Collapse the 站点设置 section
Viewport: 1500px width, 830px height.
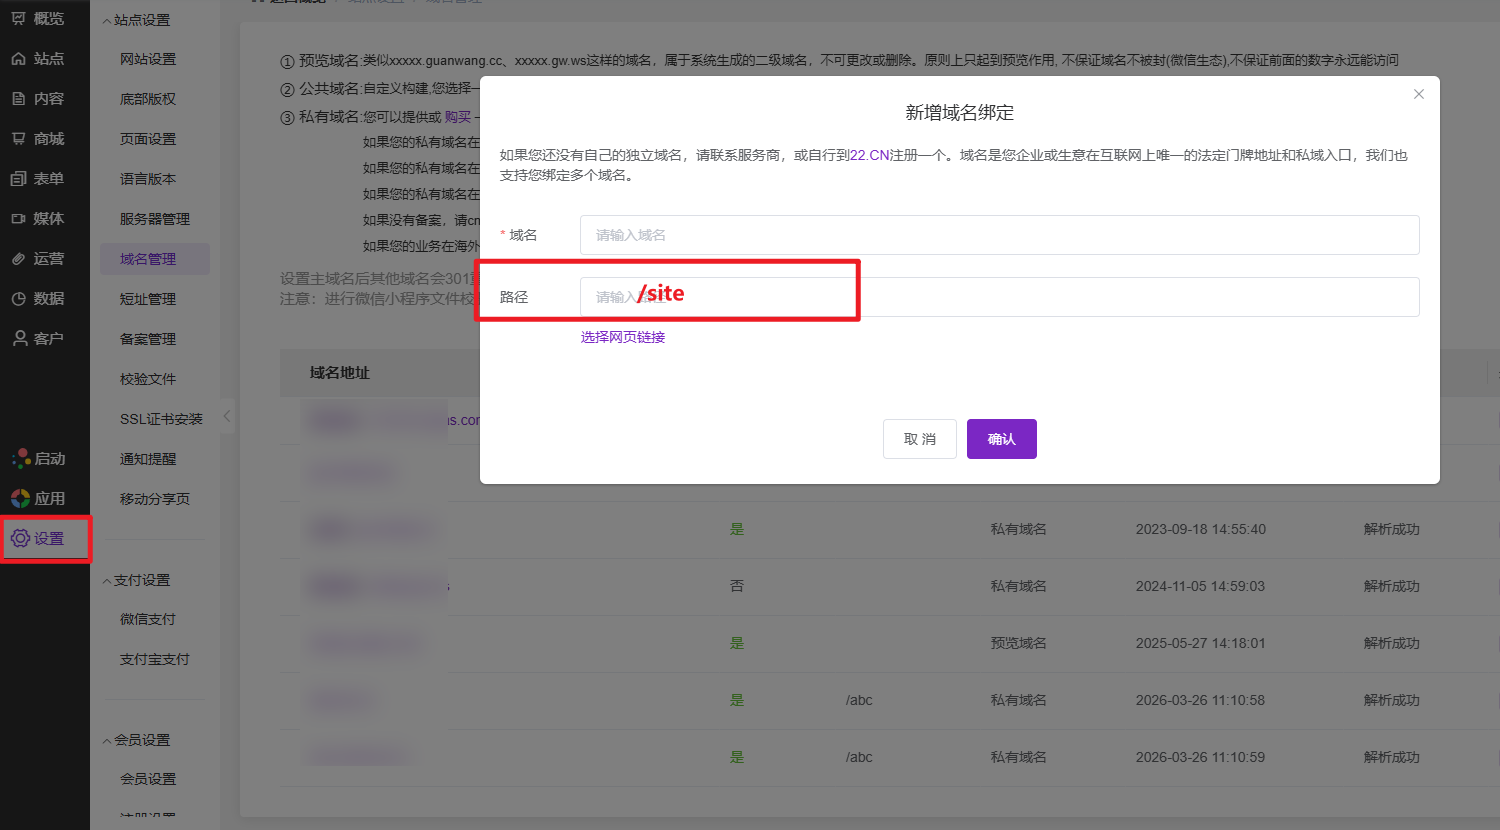(x=107, y=21)
